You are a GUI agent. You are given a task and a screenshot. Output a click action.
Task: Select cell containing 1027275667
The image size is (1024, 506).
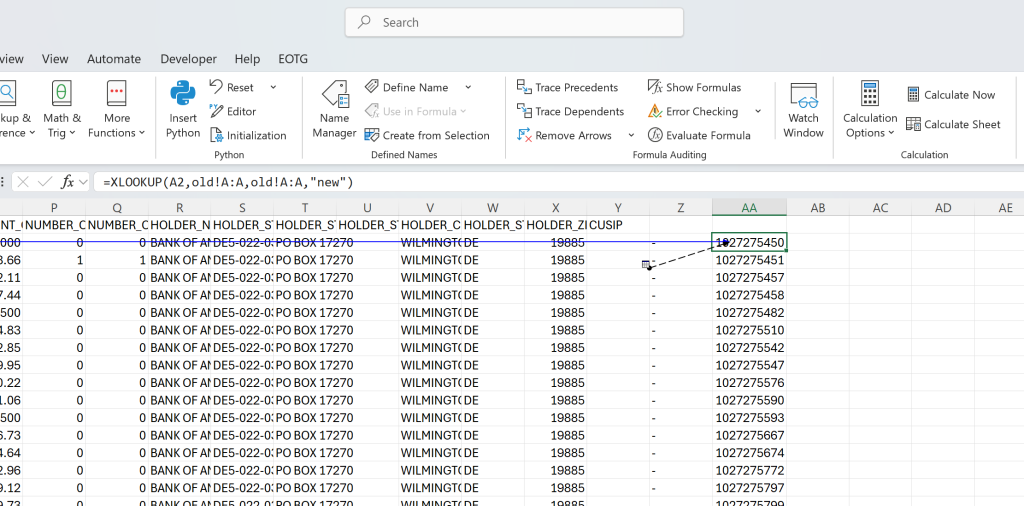[749, 435]
